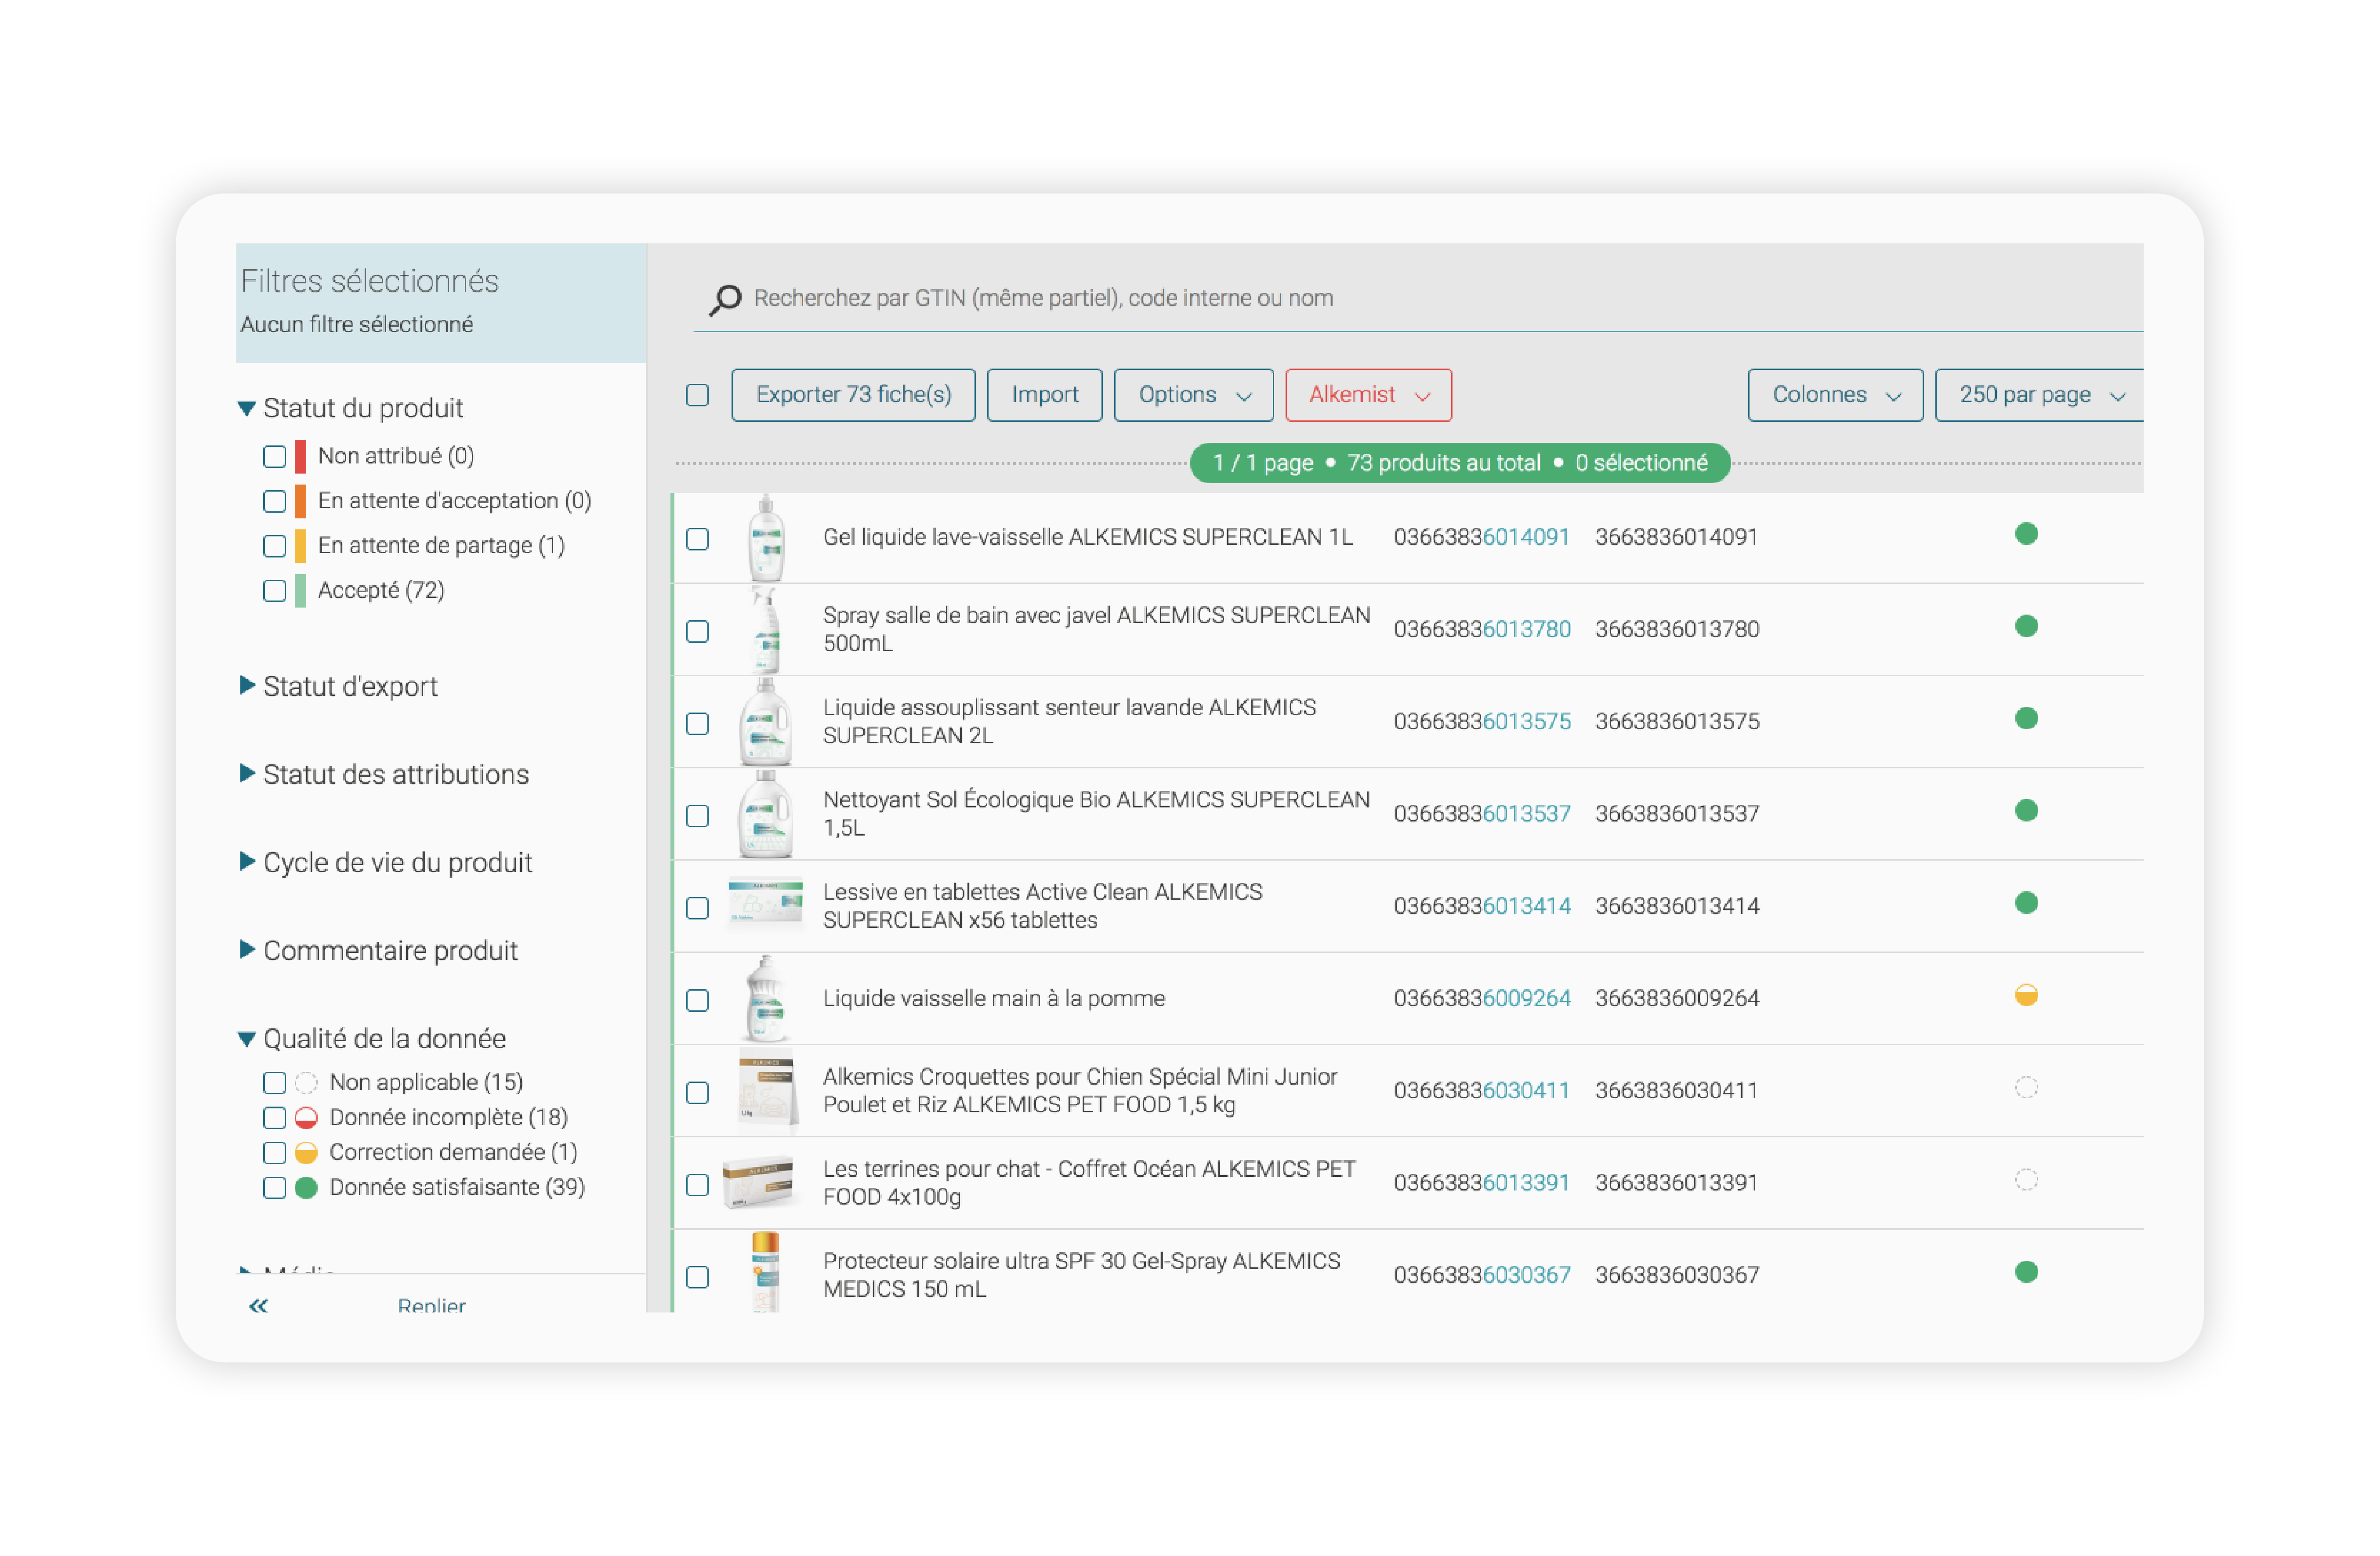Check the Donnée satisfaisante filter
Screen dimensions: 2380x1556
[274, 1188]
